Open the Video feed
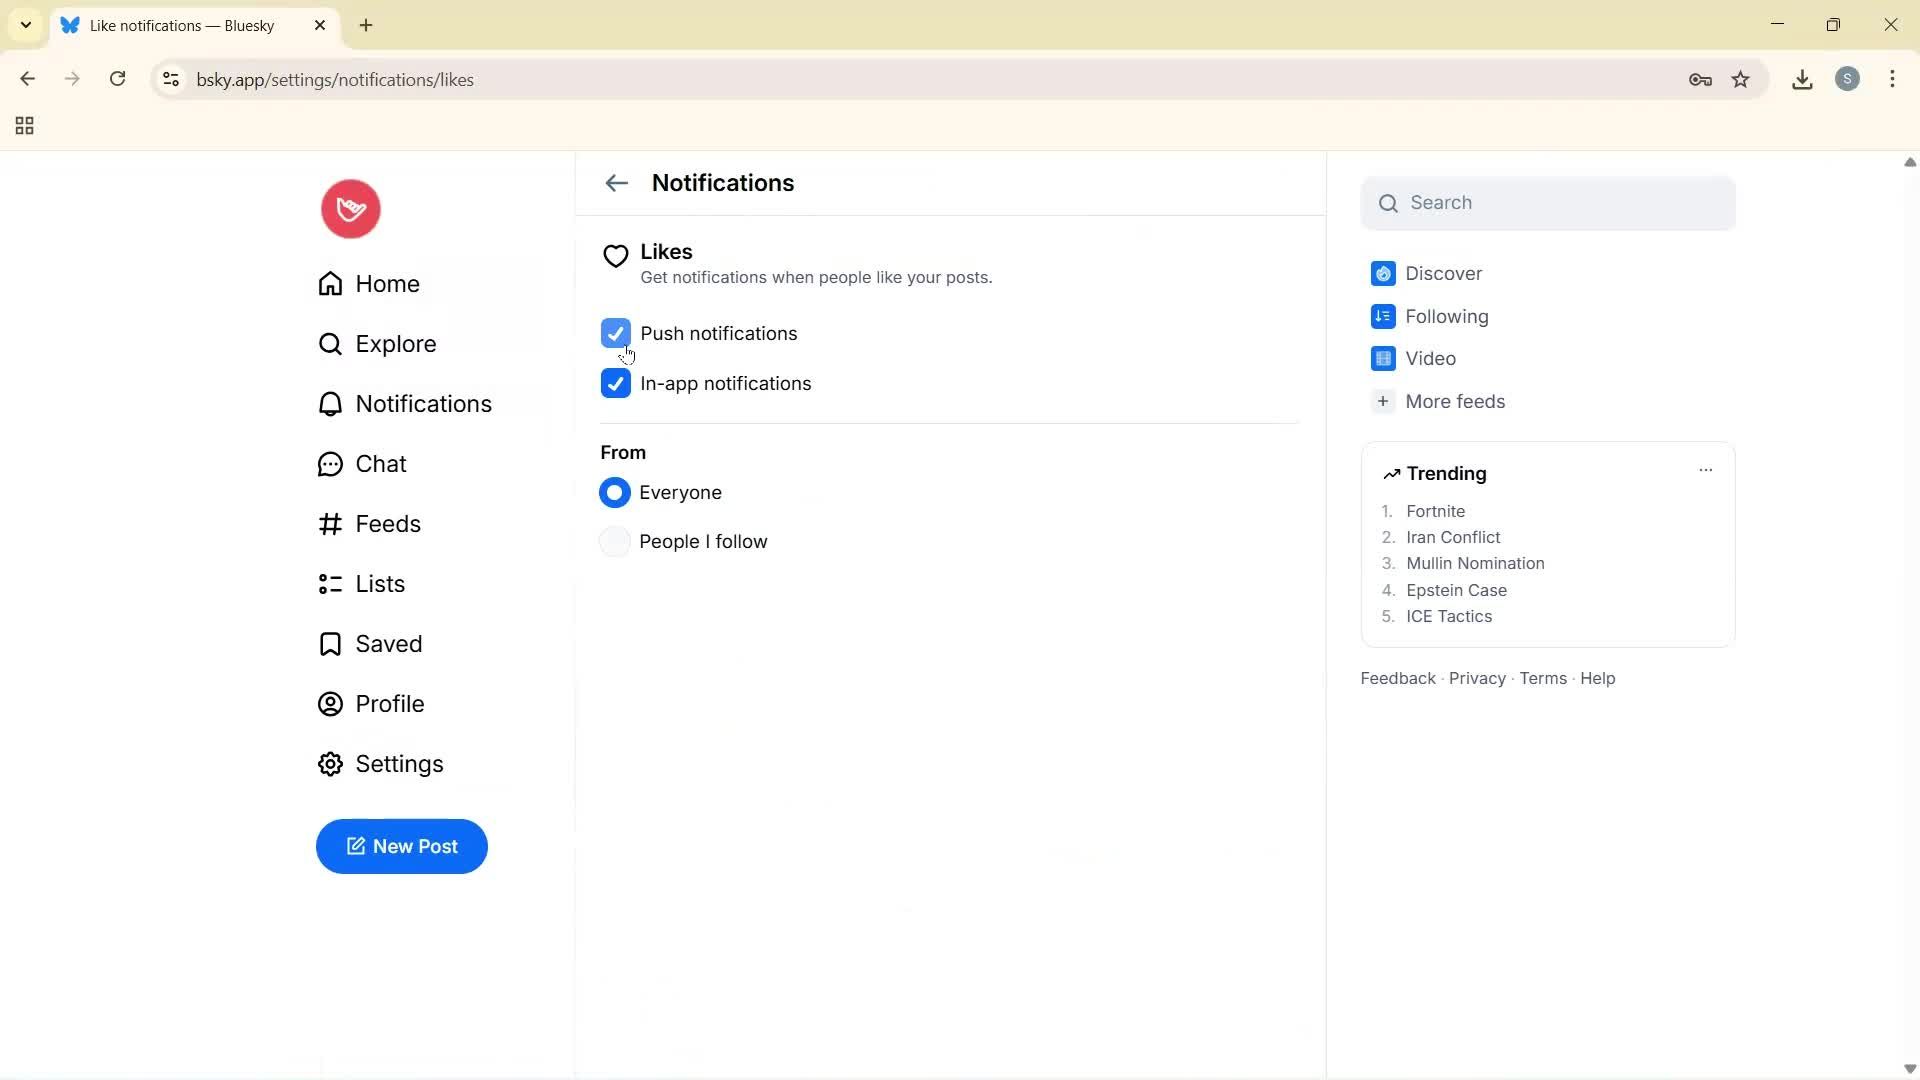 click(1432, 358)
